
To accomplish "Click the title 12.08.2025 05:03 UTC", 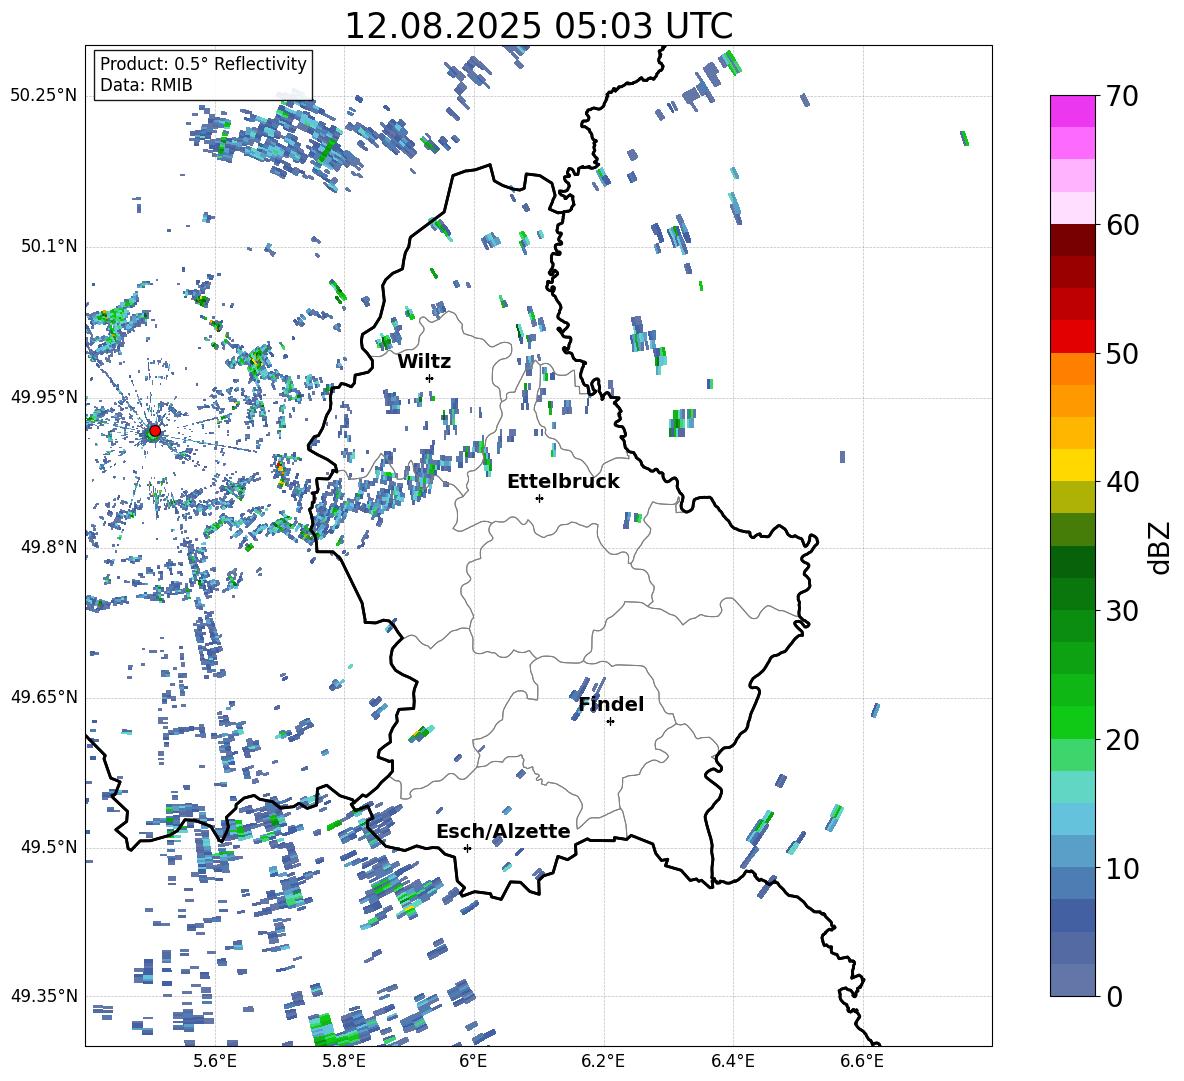I will [538, 26].
